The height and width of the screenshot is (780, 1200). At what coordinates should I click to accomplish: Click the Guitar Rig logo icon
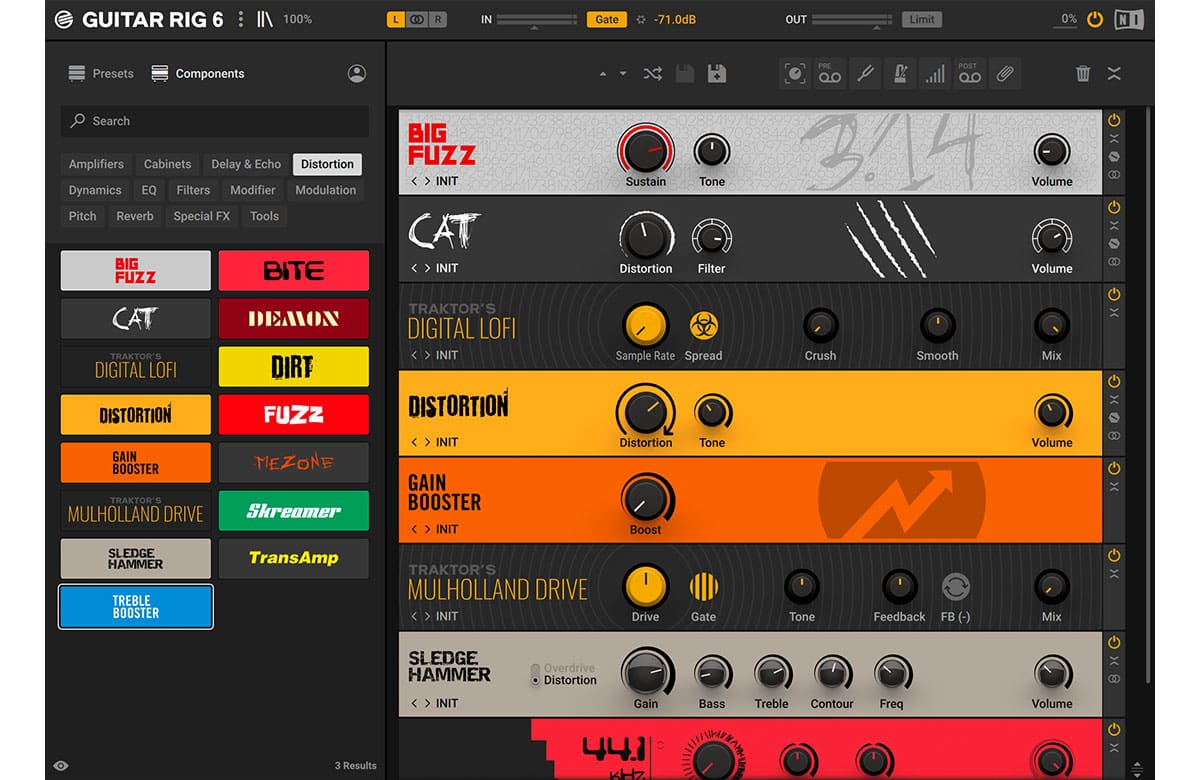[64, 19]
